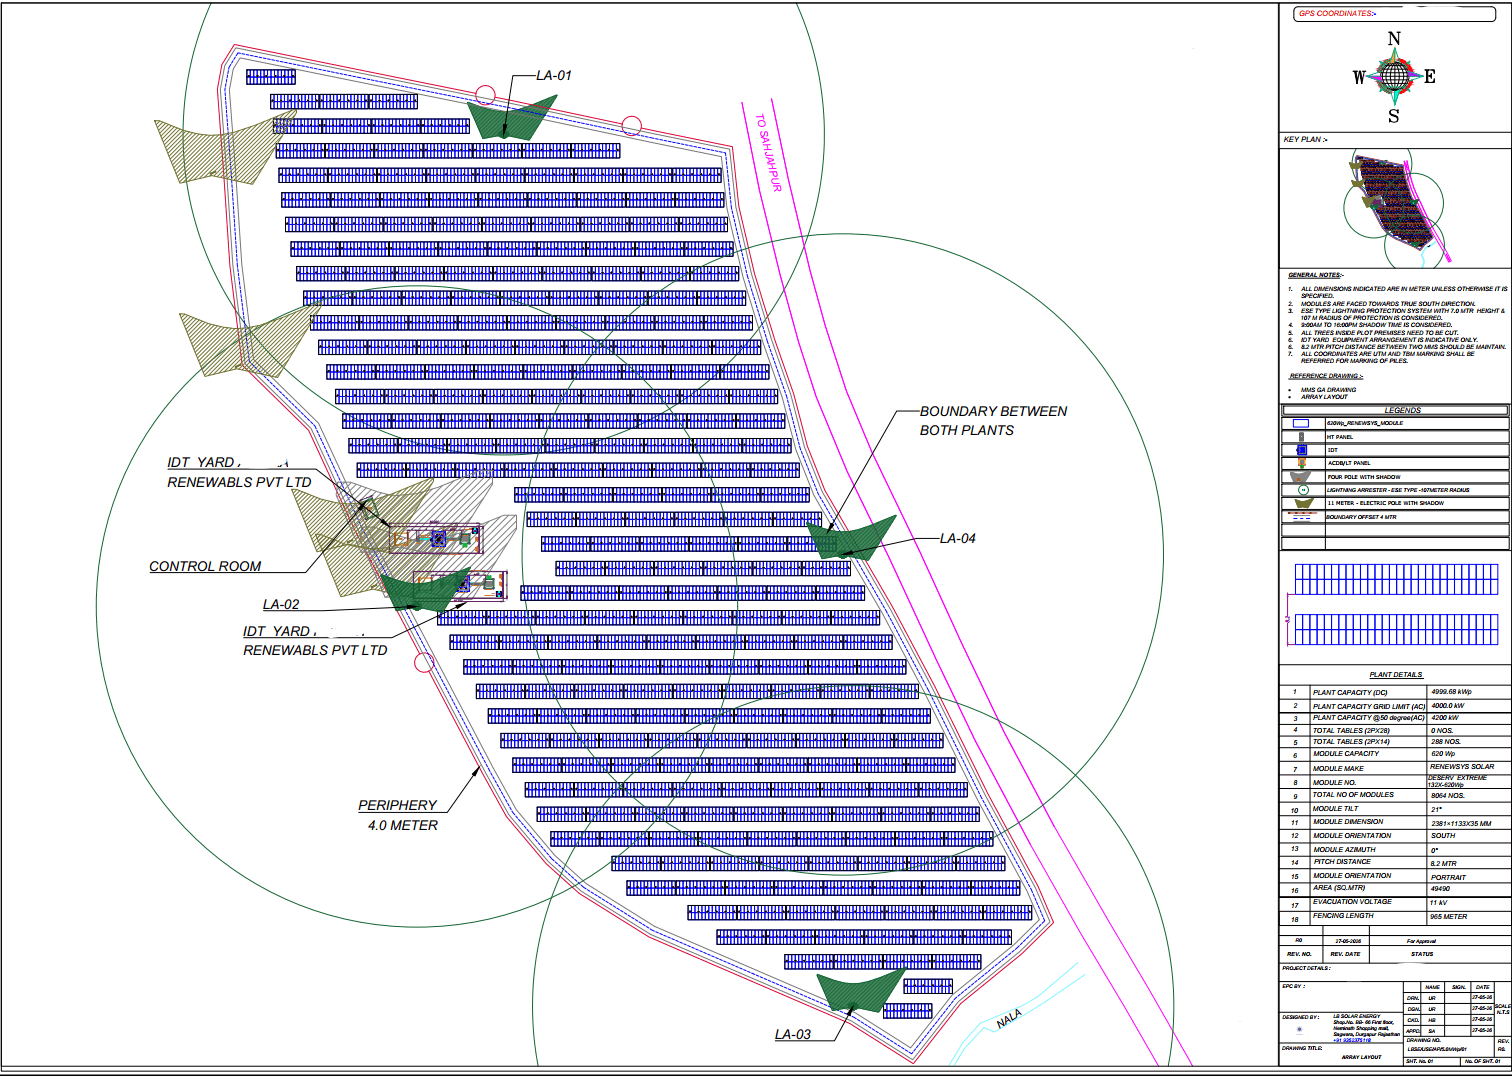Click the GENERAL NOTES heading
This screenshot has height=1076, width=1512.
pyautogui.click(x=1315, y=275)
